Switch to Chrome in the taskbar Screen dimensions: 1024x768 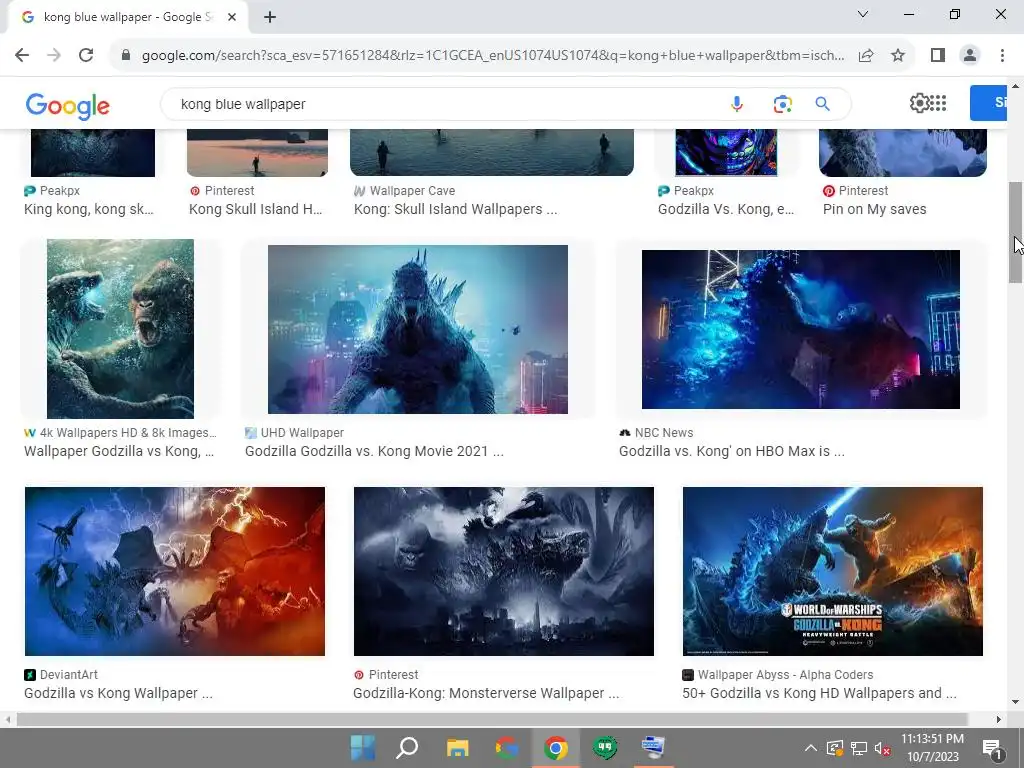pyautogui.click(x=556, y=748)
